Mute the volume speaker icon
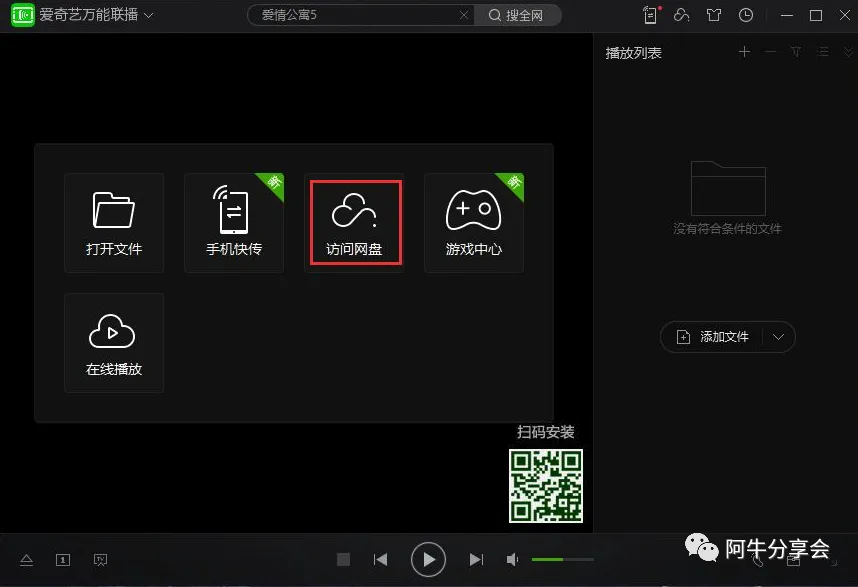 tap(512, 559)
